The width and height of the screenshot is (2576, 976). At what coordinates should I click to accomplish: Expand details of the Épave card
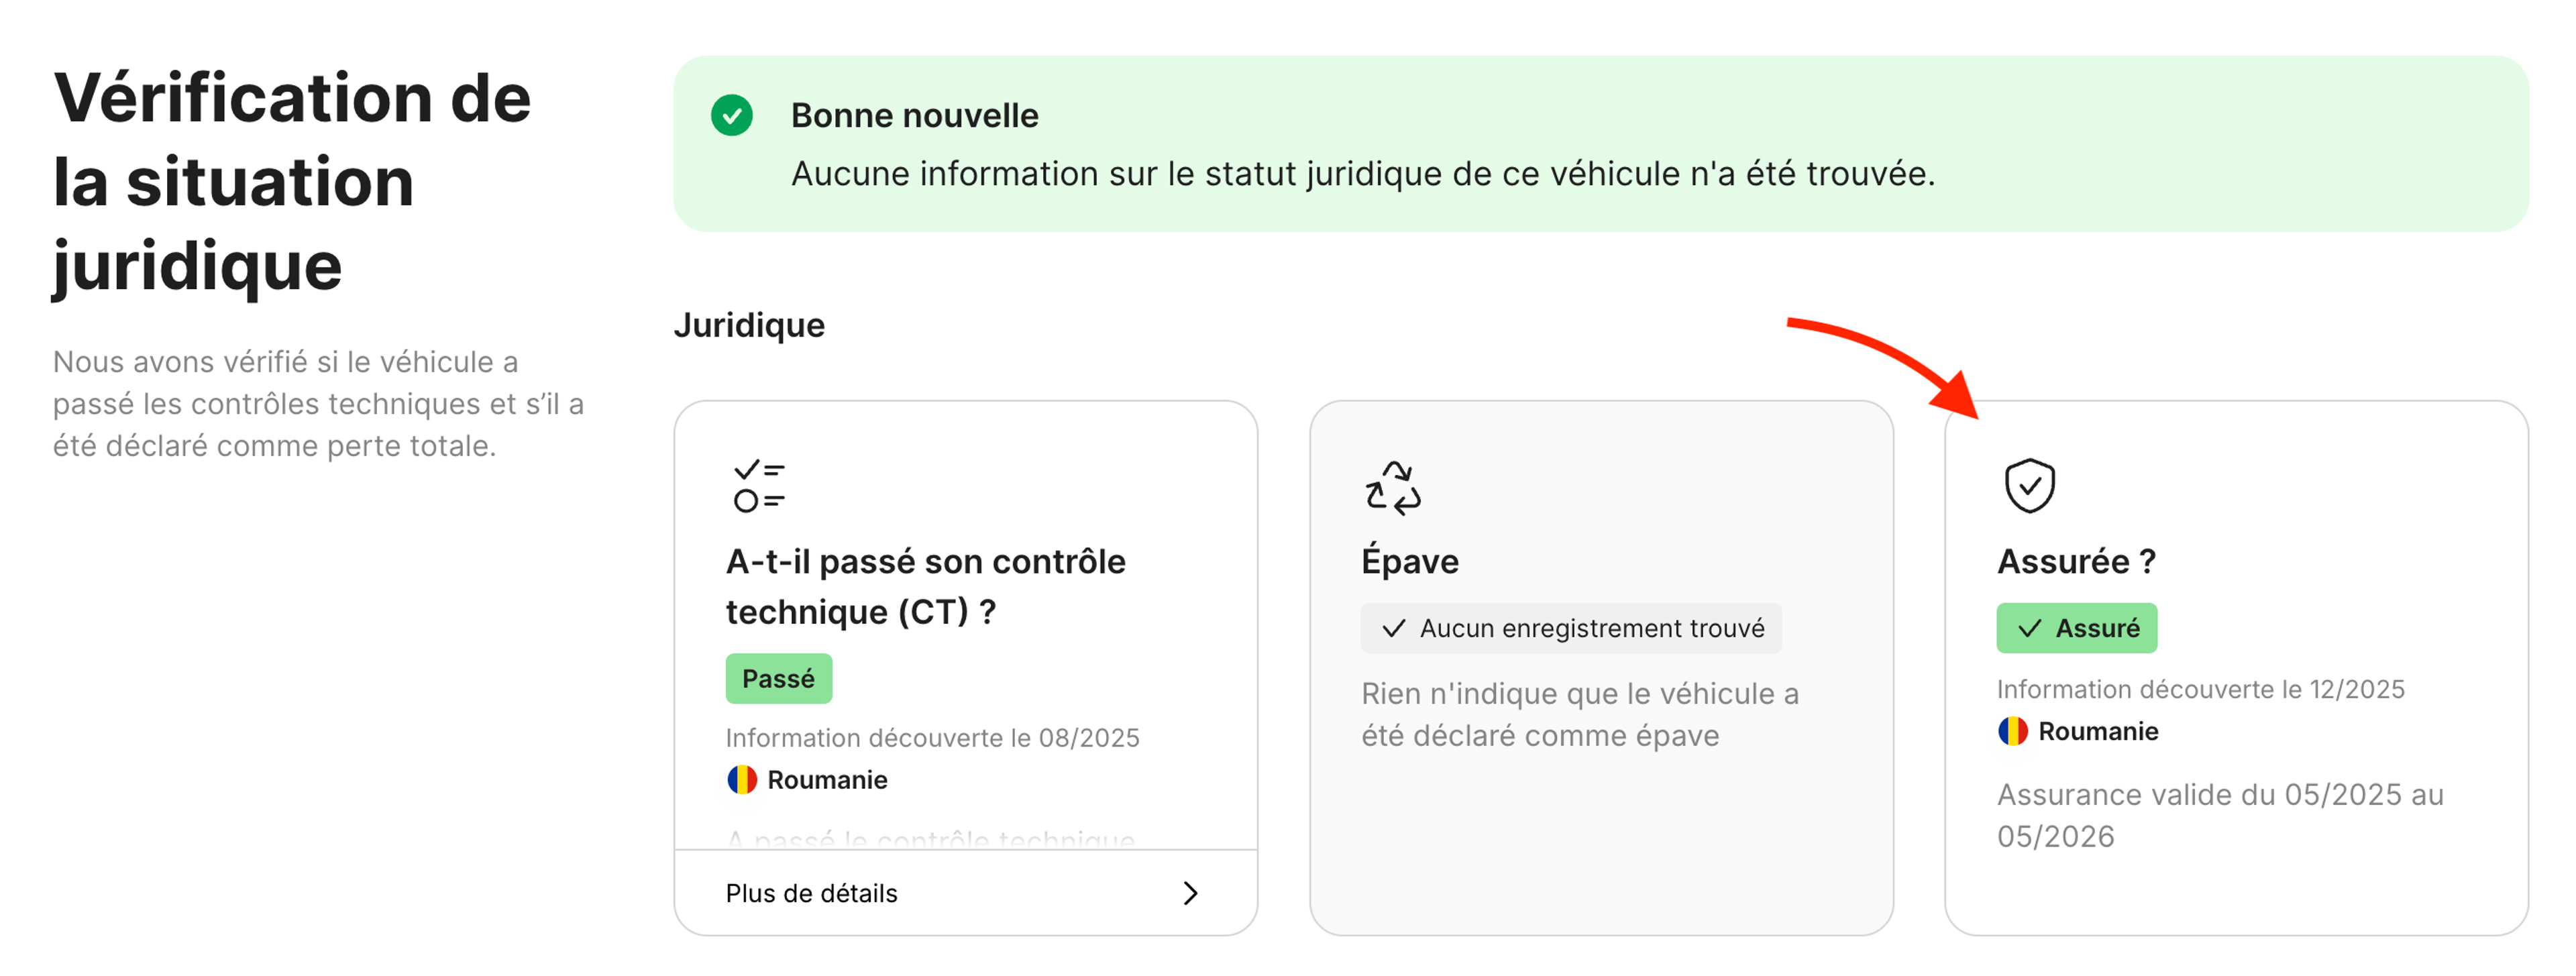1600,670
